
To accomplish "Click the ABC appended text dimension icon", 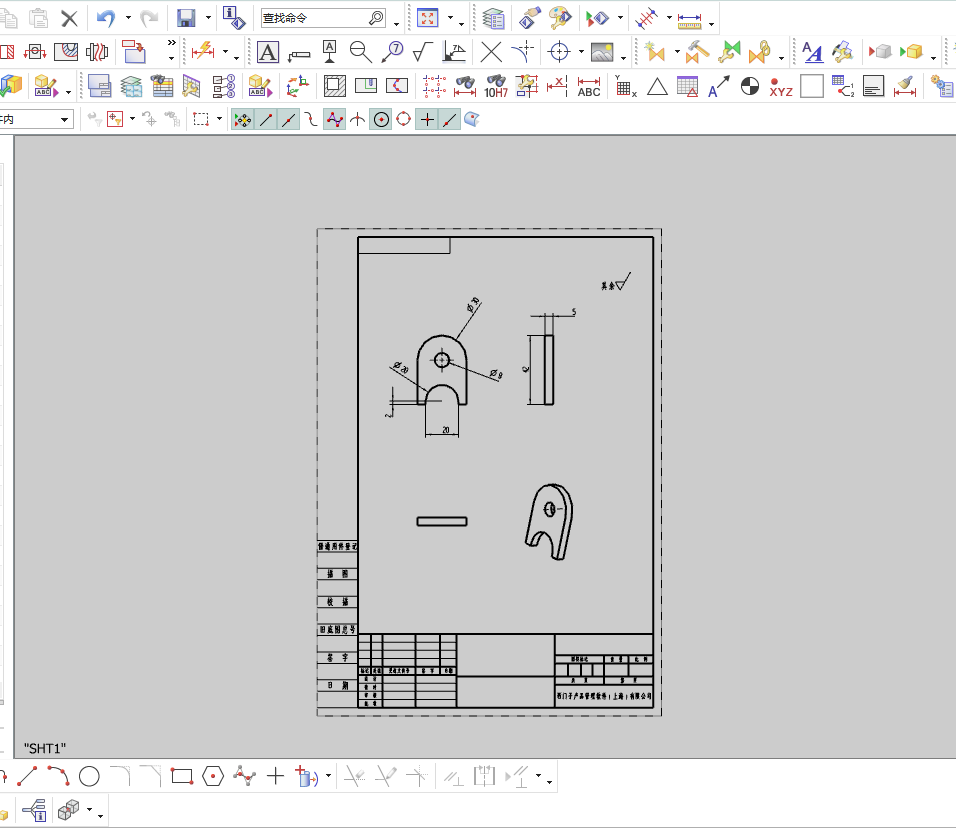I will pos(588,87).
